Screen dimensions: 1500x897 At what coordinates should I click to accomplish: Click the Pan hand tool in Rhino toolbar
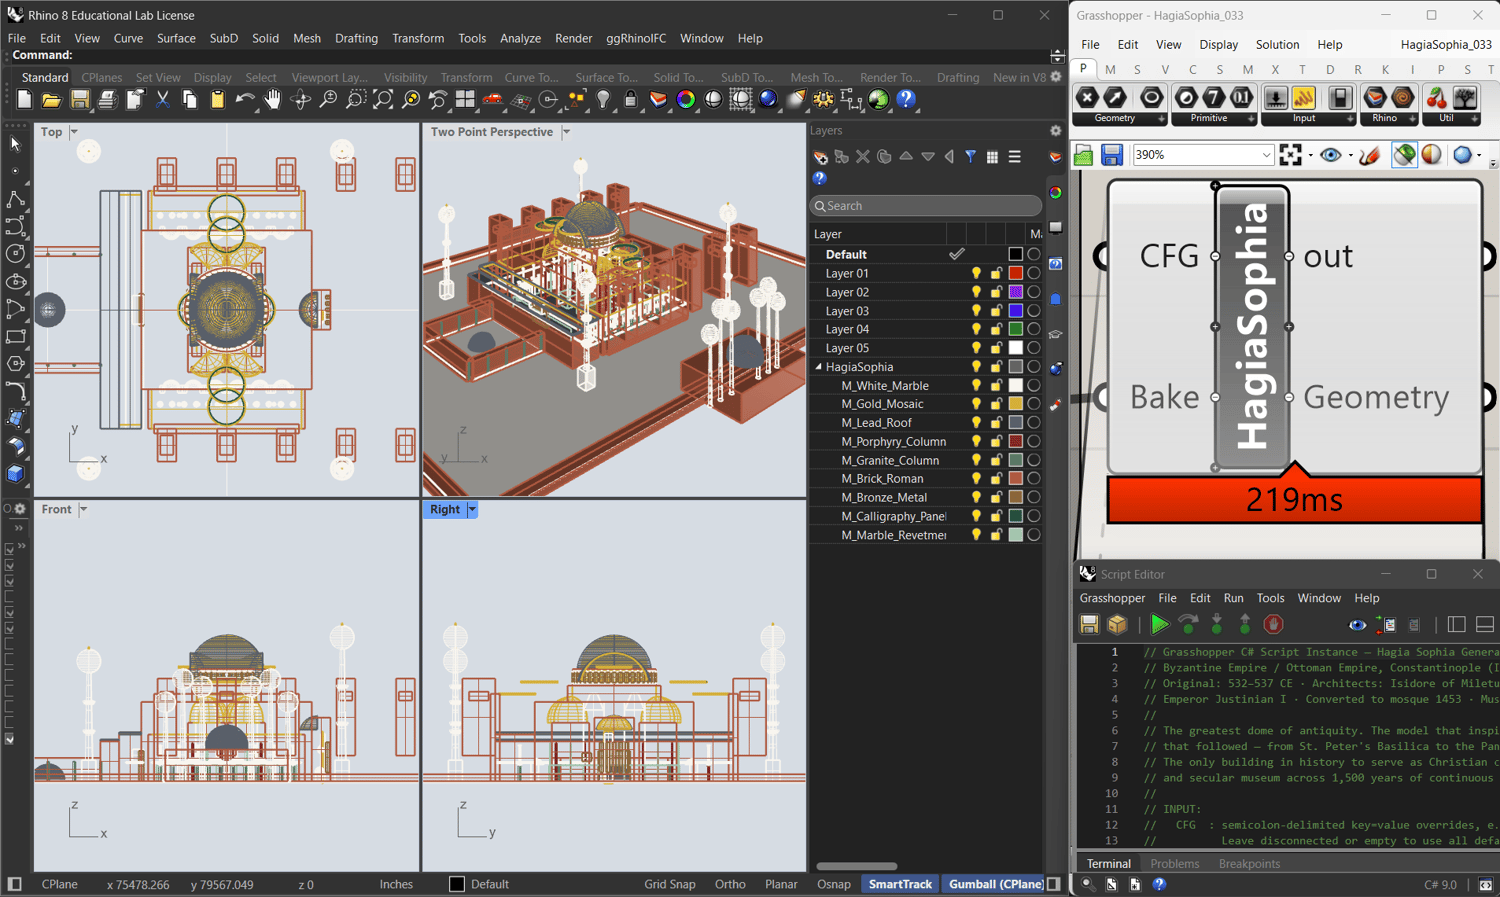[x=272, y=100]
